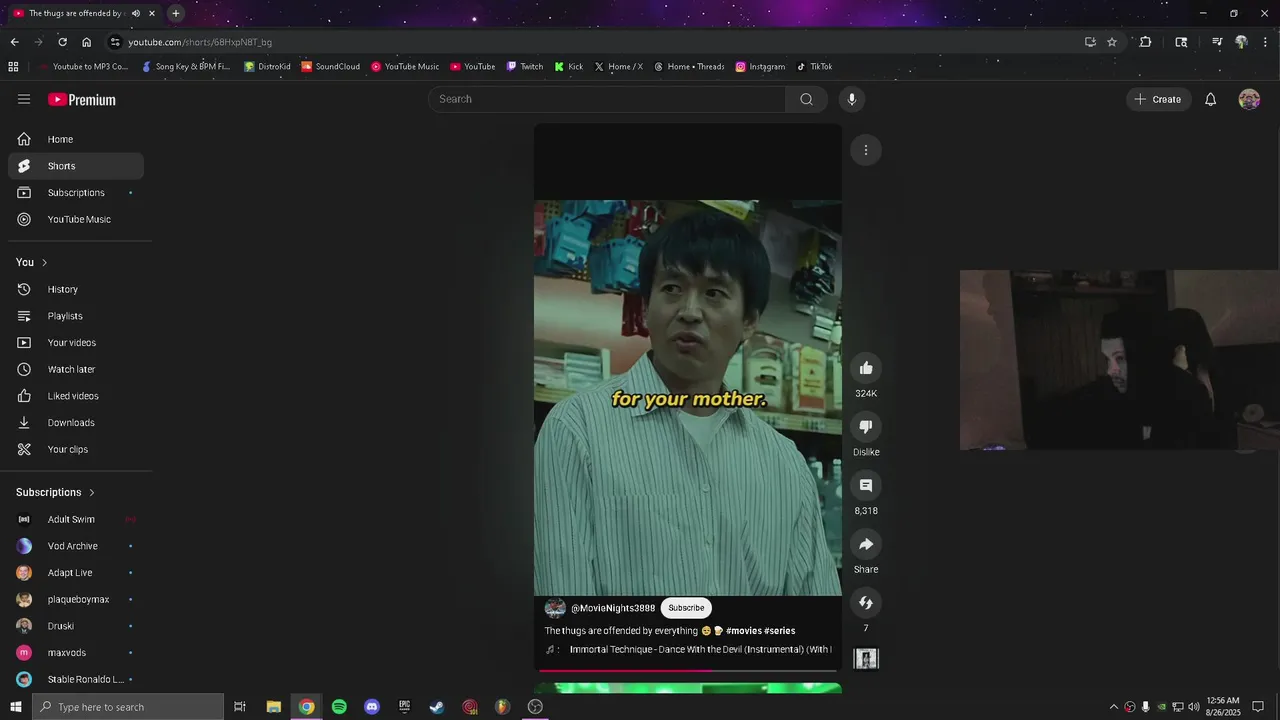The width and height of the screenshot is (1280, 720).
Task: Open Immortal Technique sound link
Action: (x=700, y=649)
